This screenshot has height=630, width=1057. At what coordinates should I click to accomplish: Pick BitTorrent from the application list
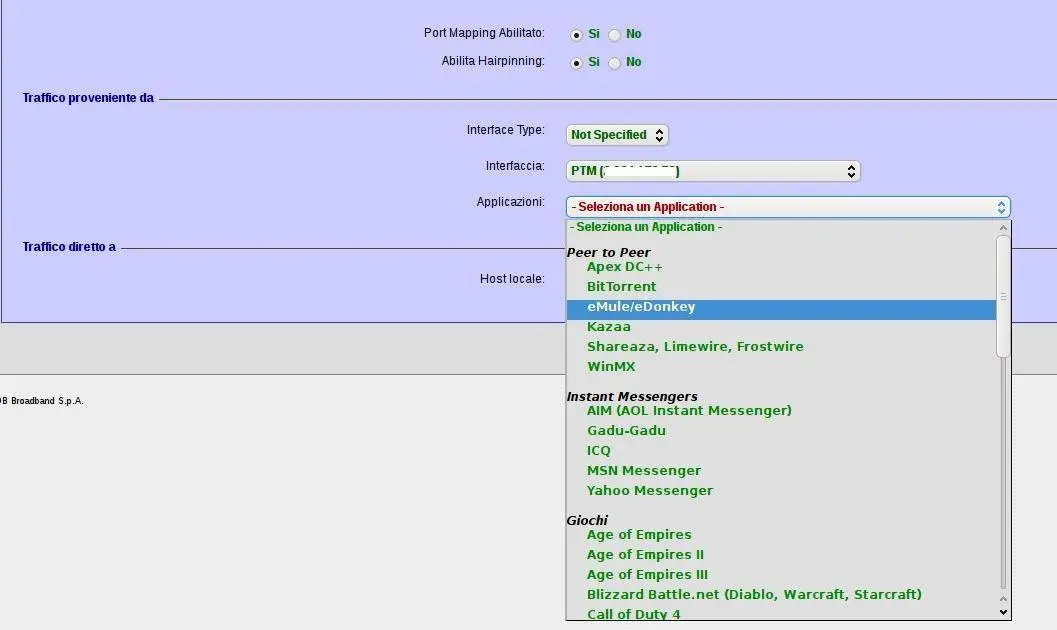781,287
